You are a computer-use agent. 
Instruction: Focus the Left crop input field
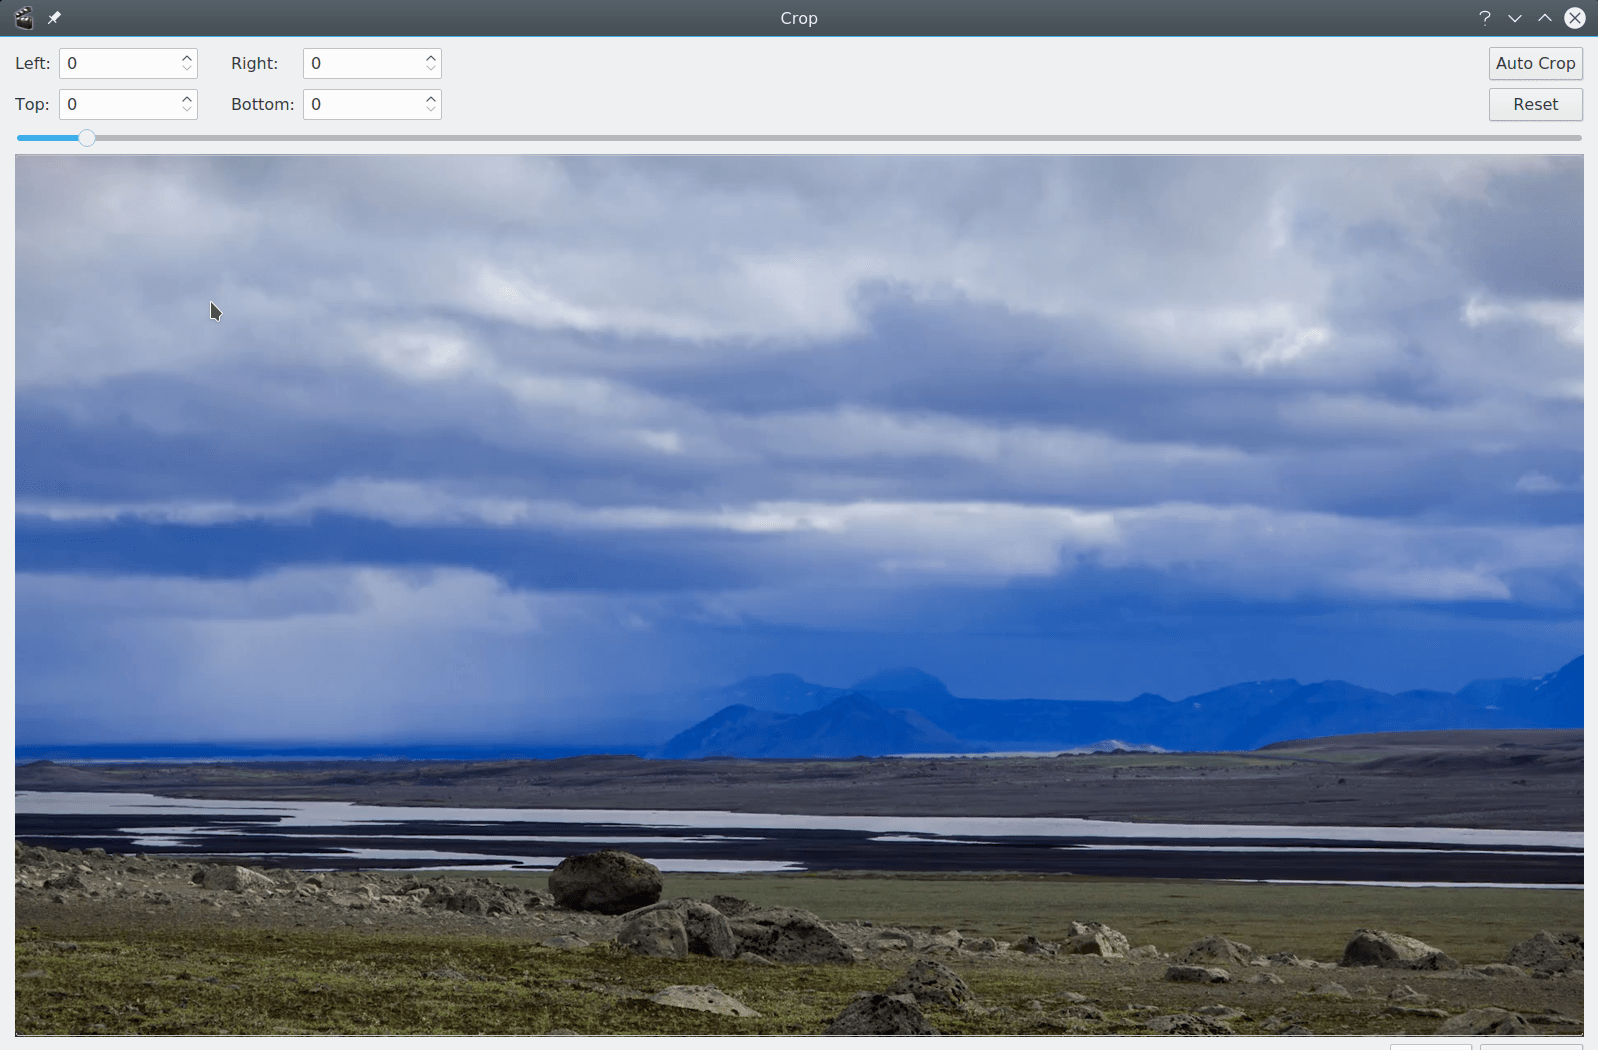pyautogui.click(x=120, y=64)
